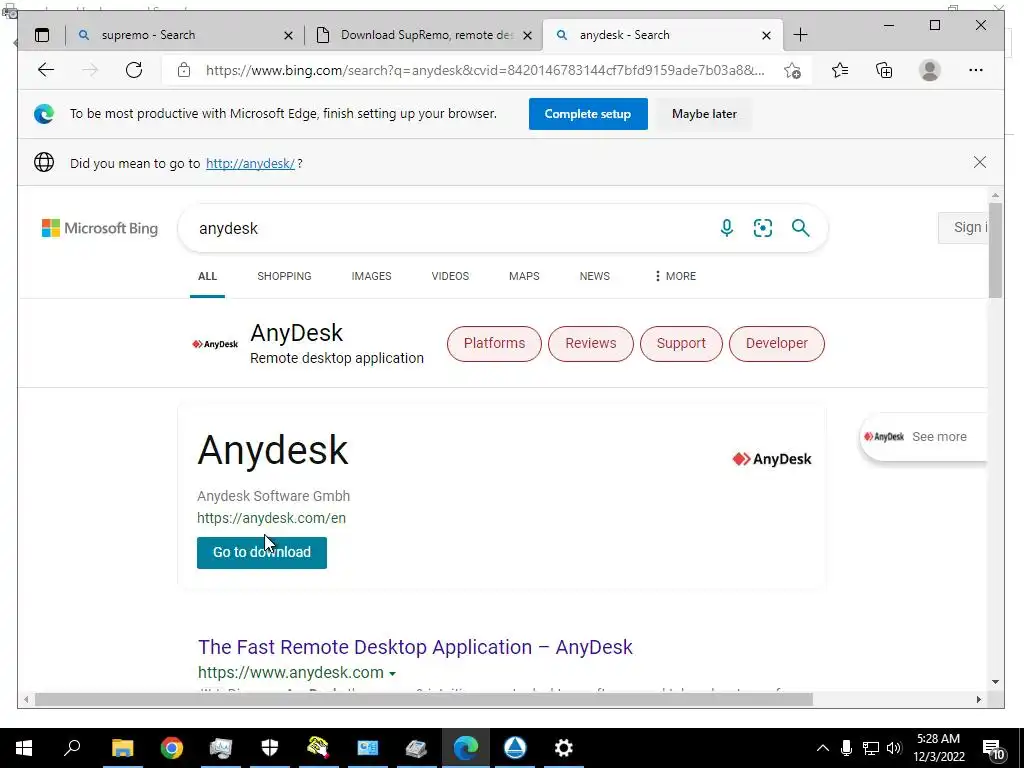Refresh the current page
The height and width of the screenshot is (768, 1024).
click(x=134, y=70)
